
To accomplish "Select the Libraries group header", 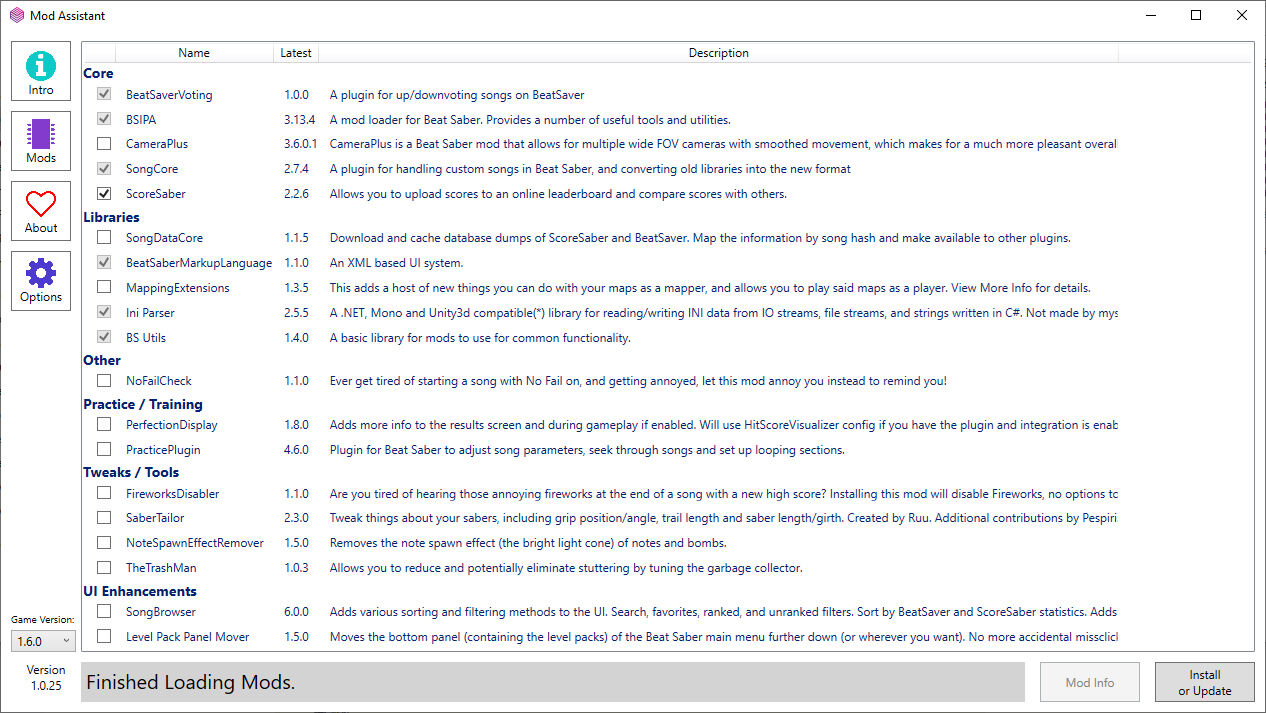I will tap(111, 217).
